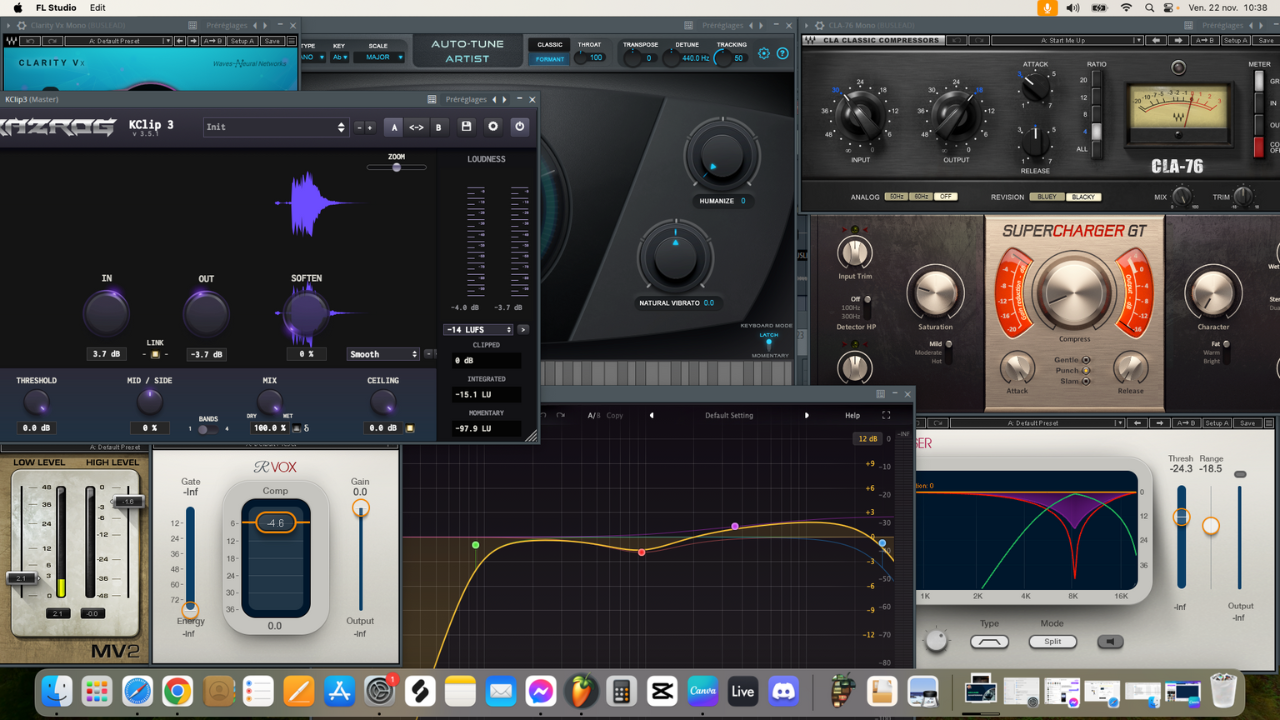Click the macOS microphone menu bar icon
Image resolution: width=1280 pixels, height=720 pixels.
click(1047, 8)
